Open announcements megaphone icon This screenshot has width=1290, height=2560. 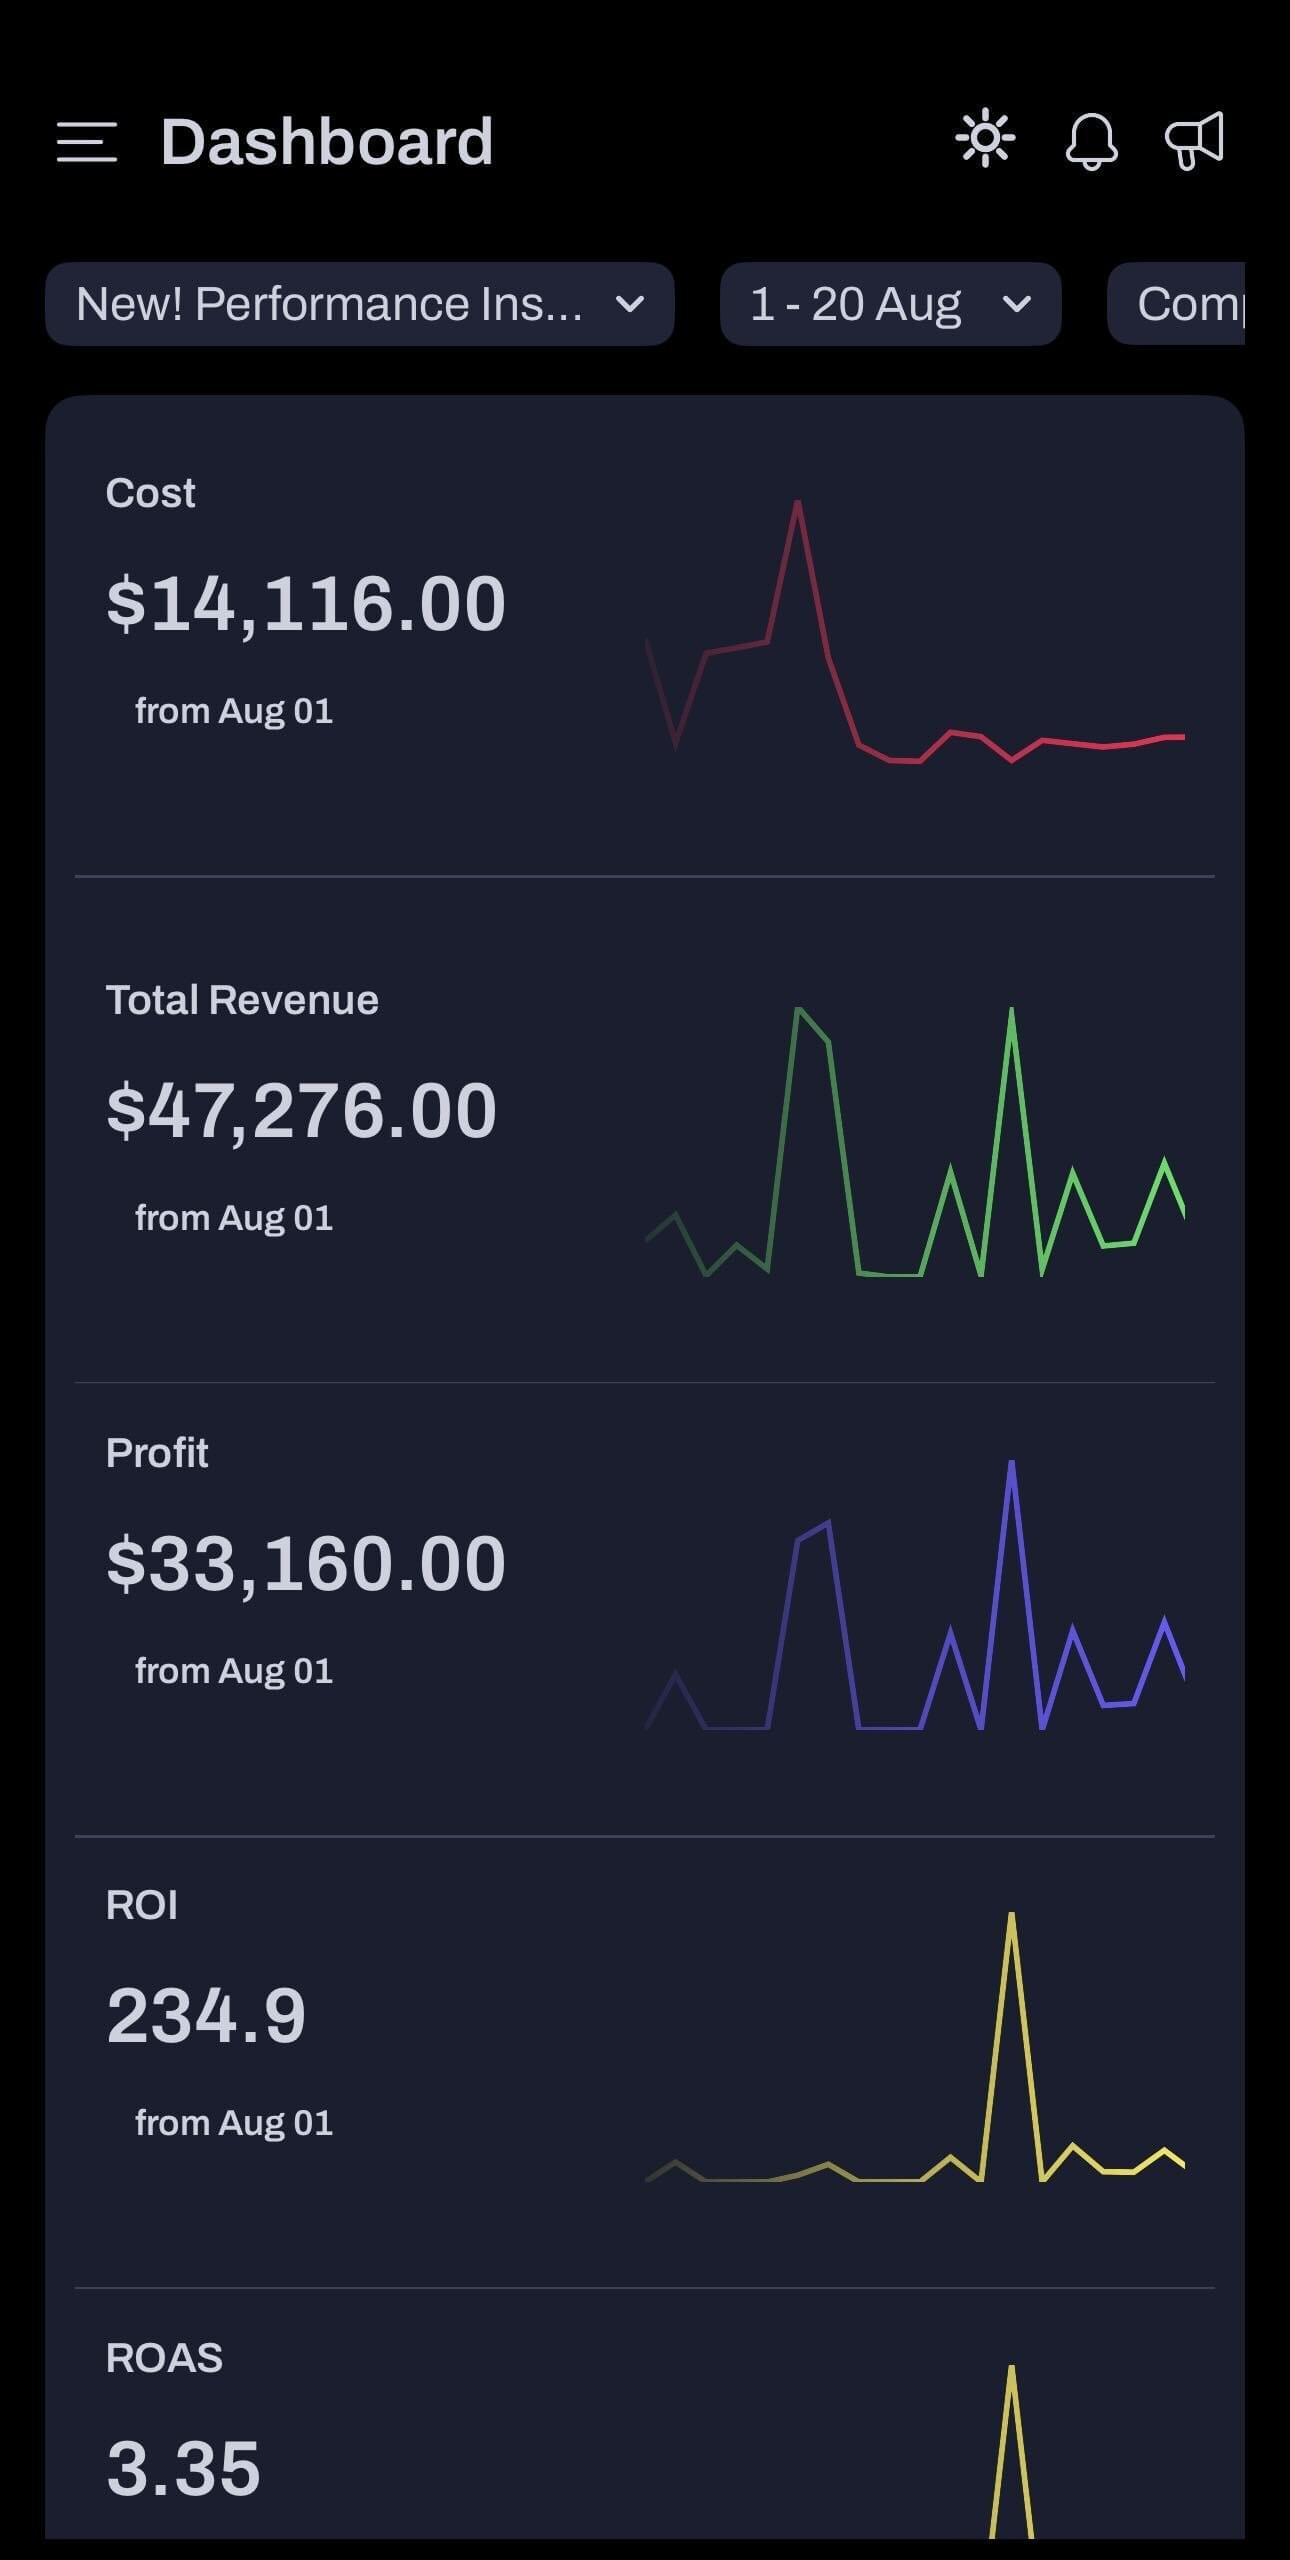[x=1194, y=140]
